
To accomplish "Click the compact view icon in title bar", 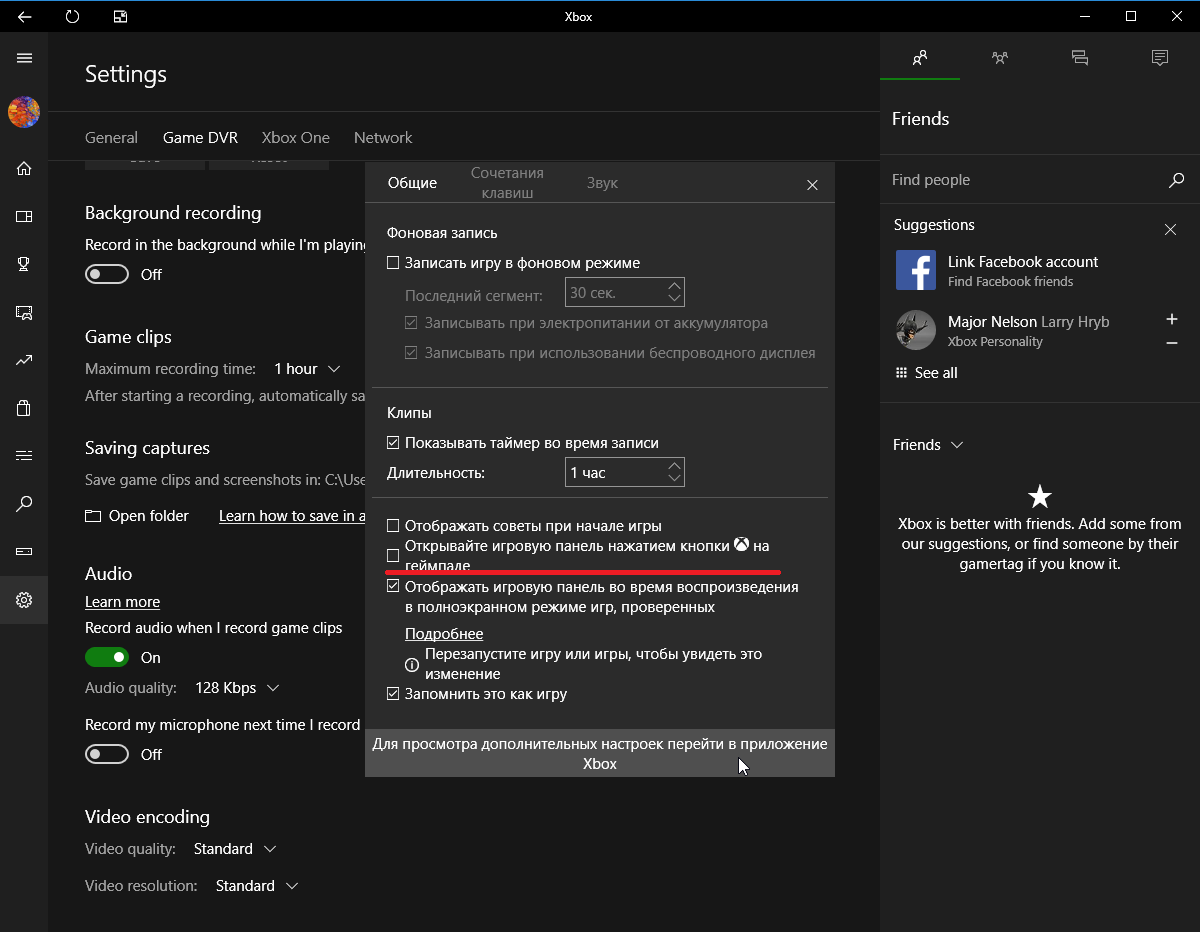I will [120, 16].
